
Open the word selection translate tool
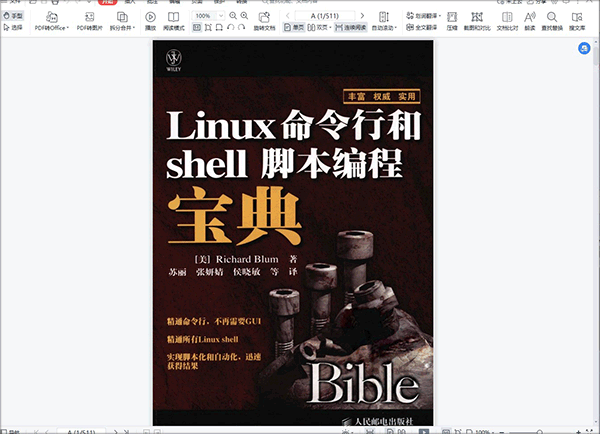[423, 16]
